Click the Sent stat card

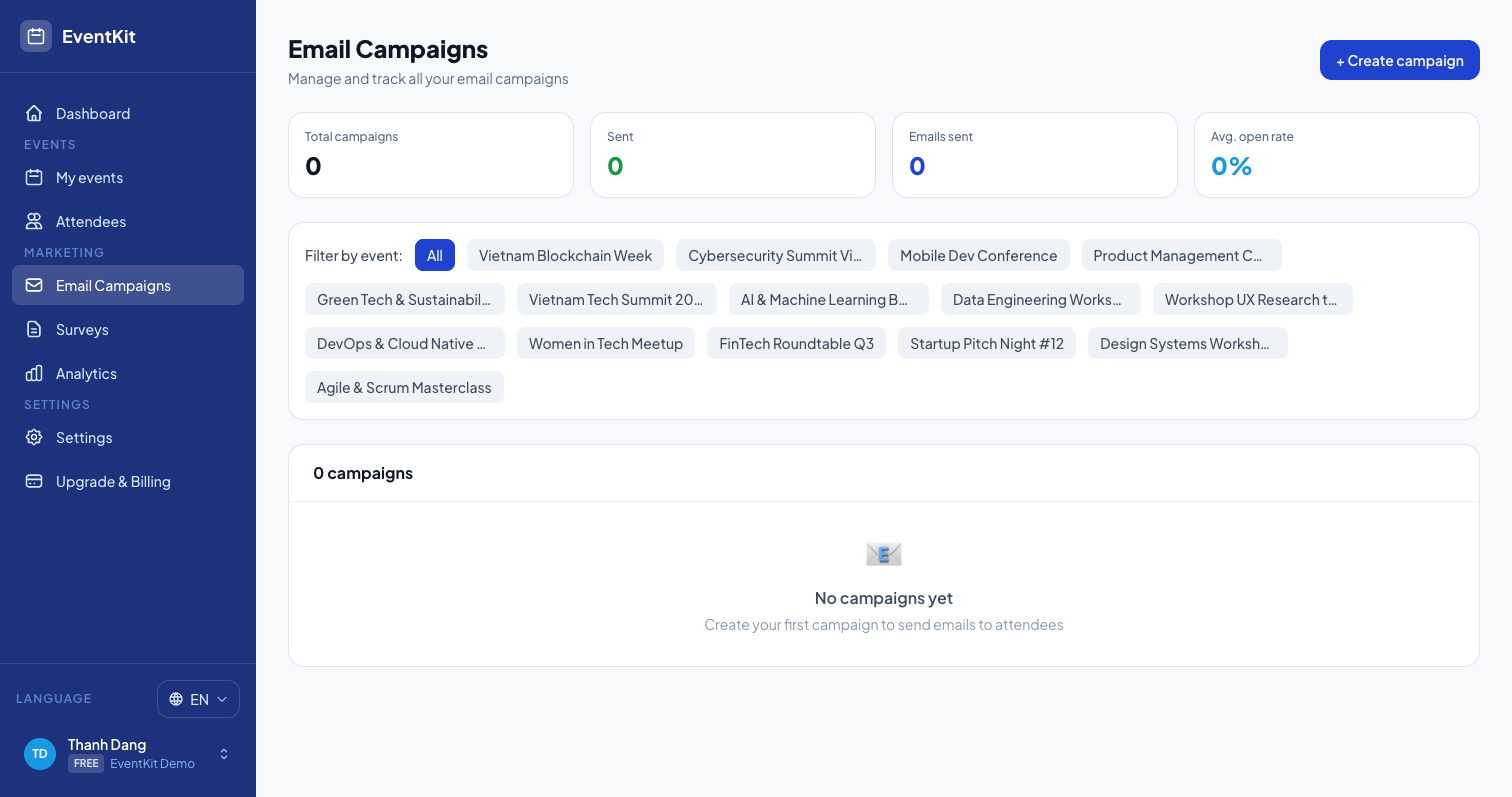pyautogui.click(x=733, y=155)
